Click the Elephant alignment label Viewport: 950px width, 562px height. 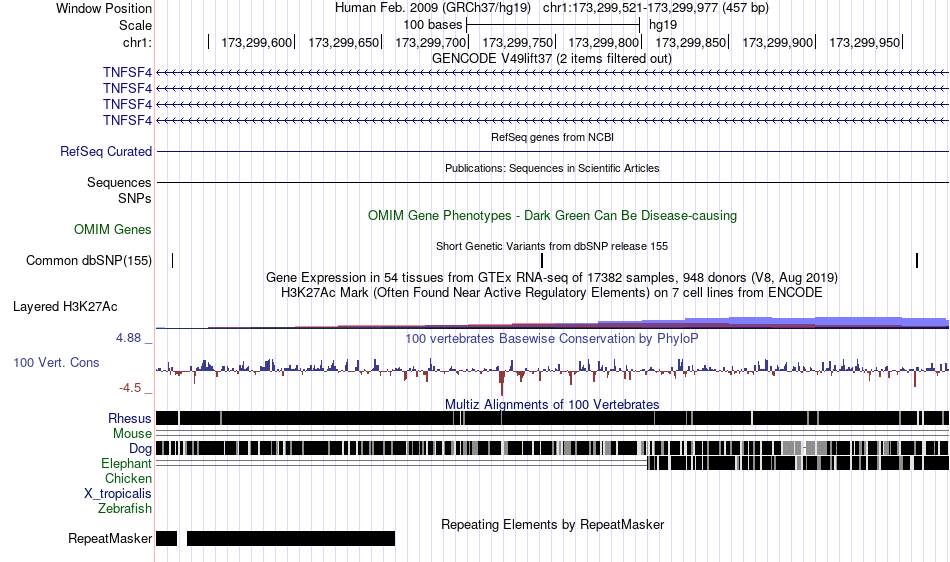126,463
